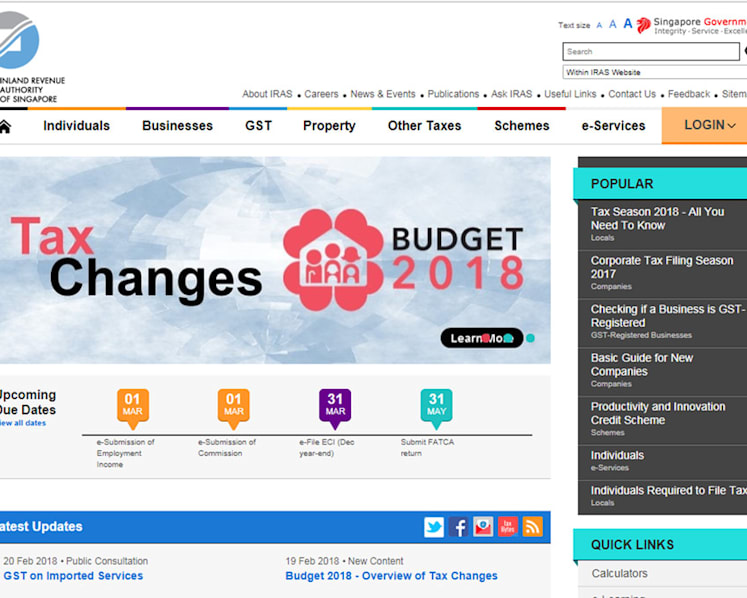Click the Learn More banner button

(x=482, y=338)
